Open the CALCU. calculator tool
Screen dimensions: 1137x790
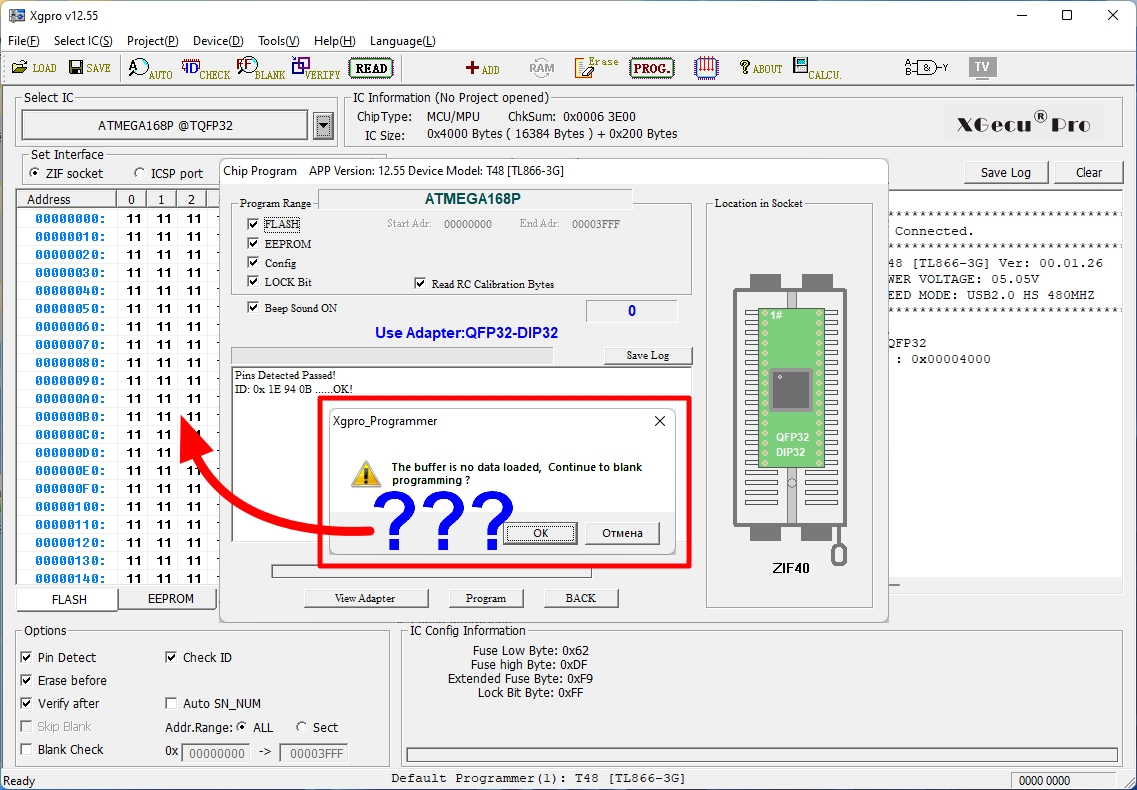pyautogui.click(x=816, y=69)
